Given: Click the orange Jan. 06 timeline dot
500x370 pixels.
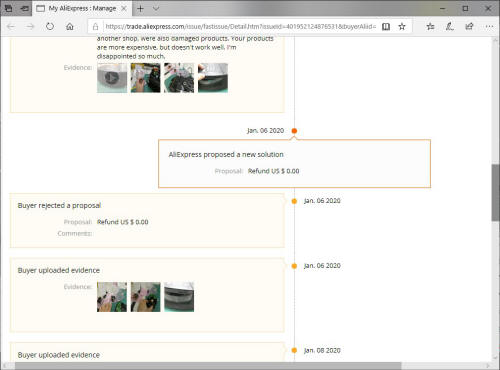Looking at the screenshot, I should [x=294, y=131].
